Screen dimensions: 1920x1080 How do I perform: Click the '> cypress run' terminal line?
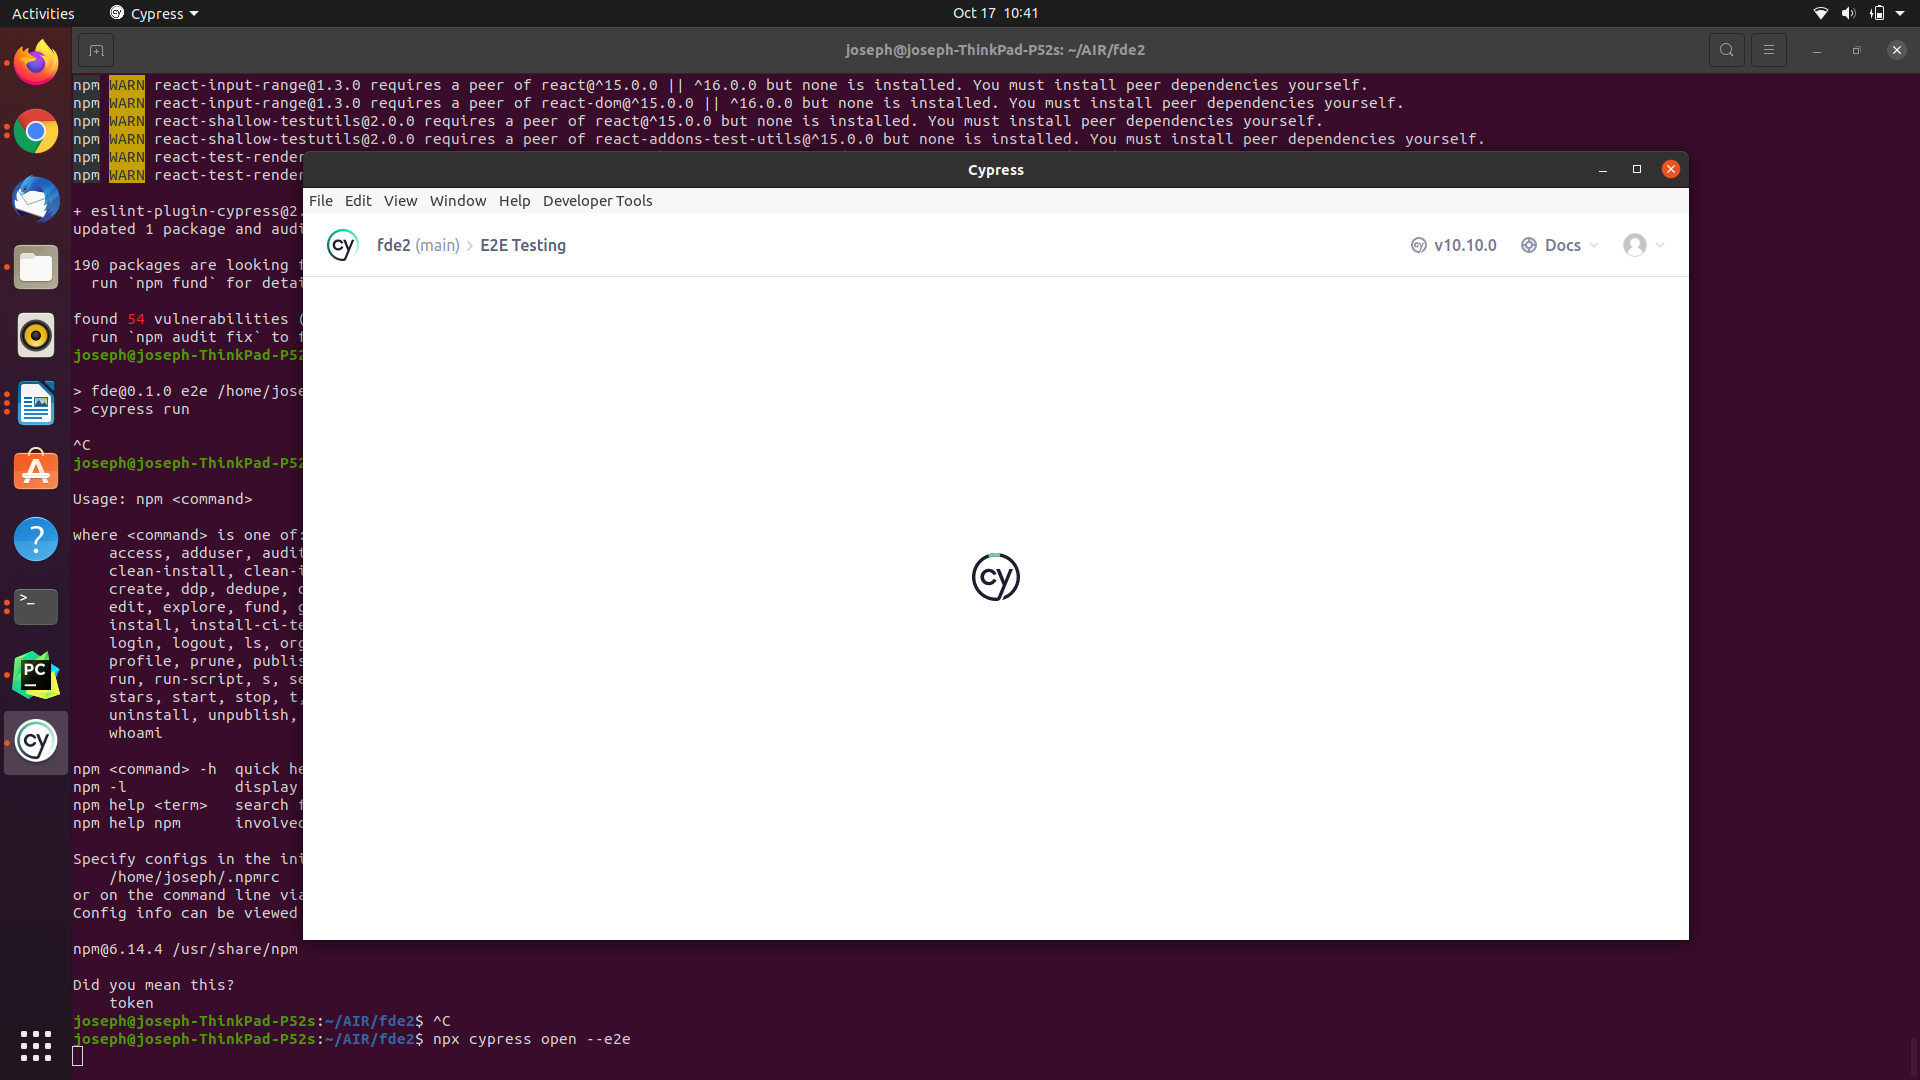[x=131, y=409]
